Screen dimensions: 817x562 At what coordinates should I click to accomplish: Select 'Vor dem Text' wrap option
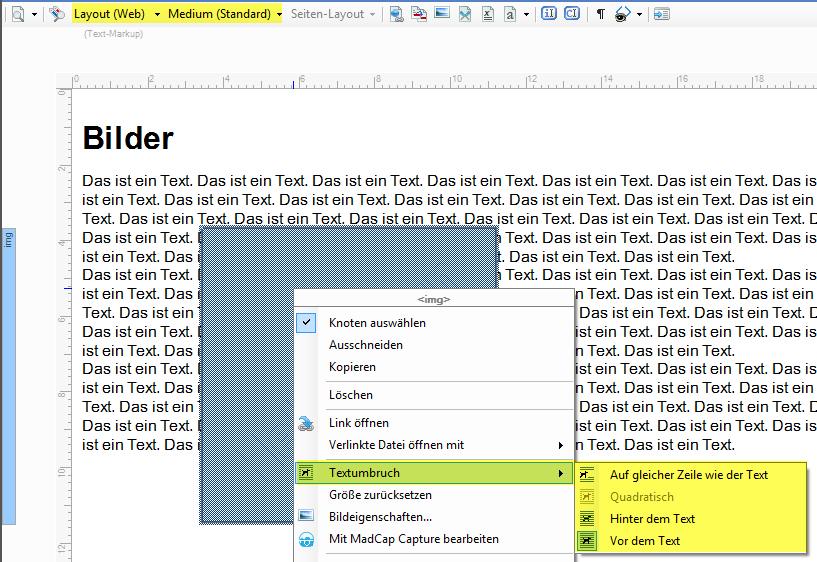coord(644,541)
